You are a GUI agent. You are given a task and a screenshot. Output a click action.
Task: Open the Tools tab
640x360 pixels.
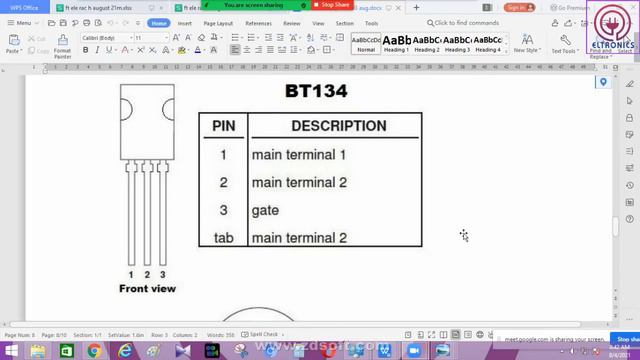click(371, 23)
